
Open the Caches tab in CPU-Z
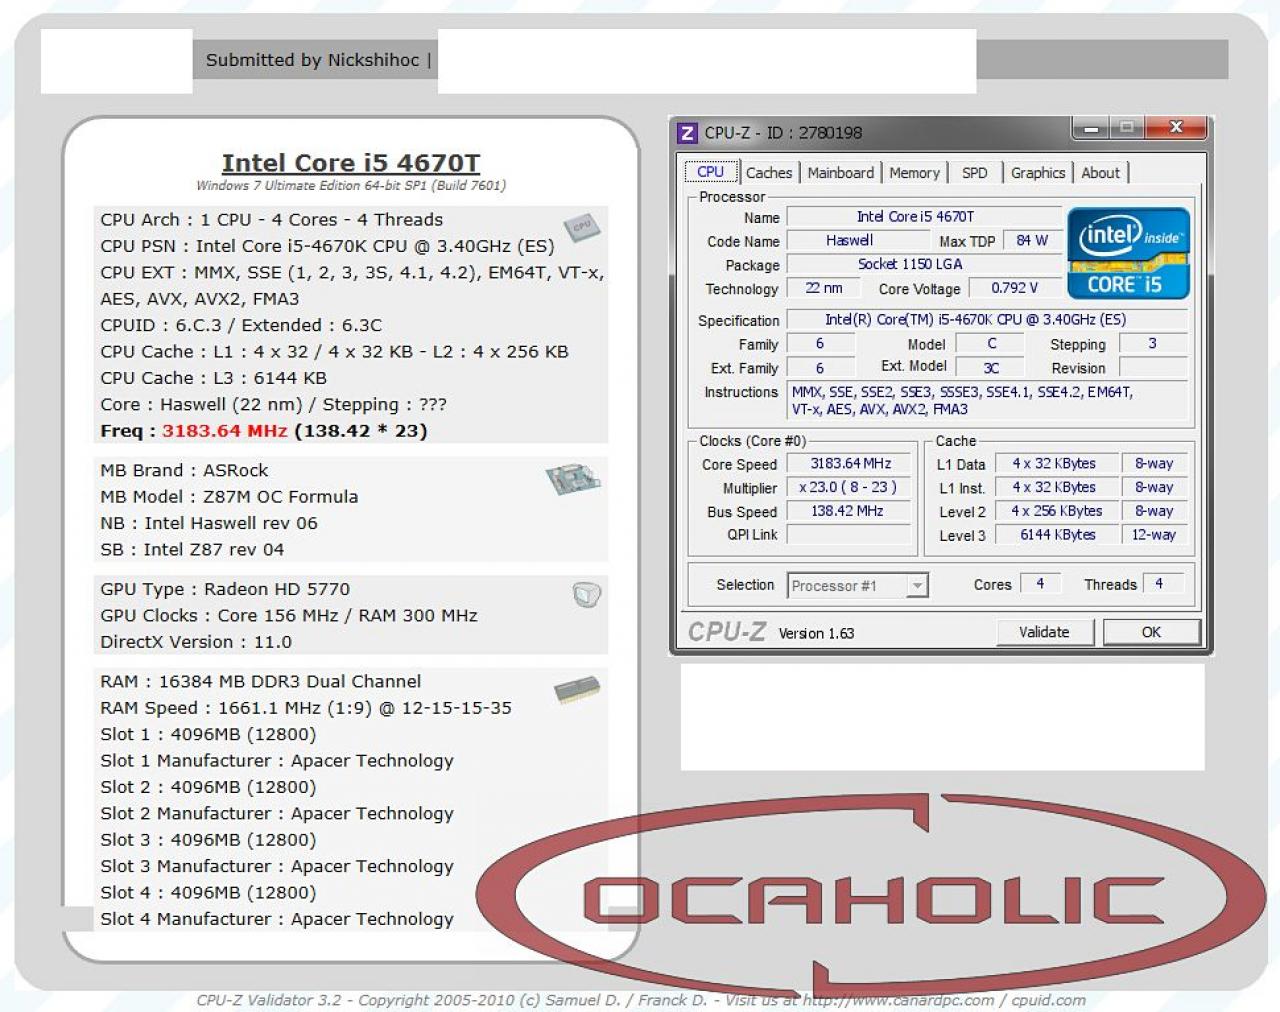(769, 173)
